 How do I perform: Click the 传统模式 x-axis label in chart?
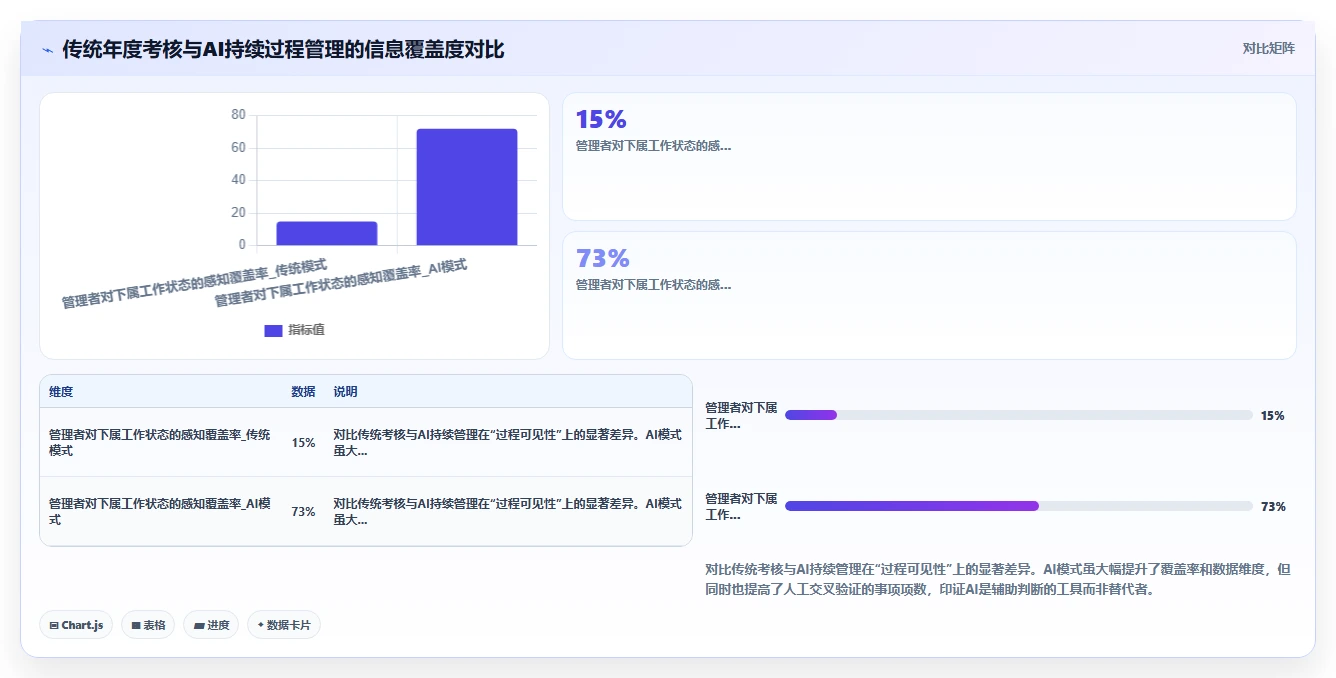195,284
